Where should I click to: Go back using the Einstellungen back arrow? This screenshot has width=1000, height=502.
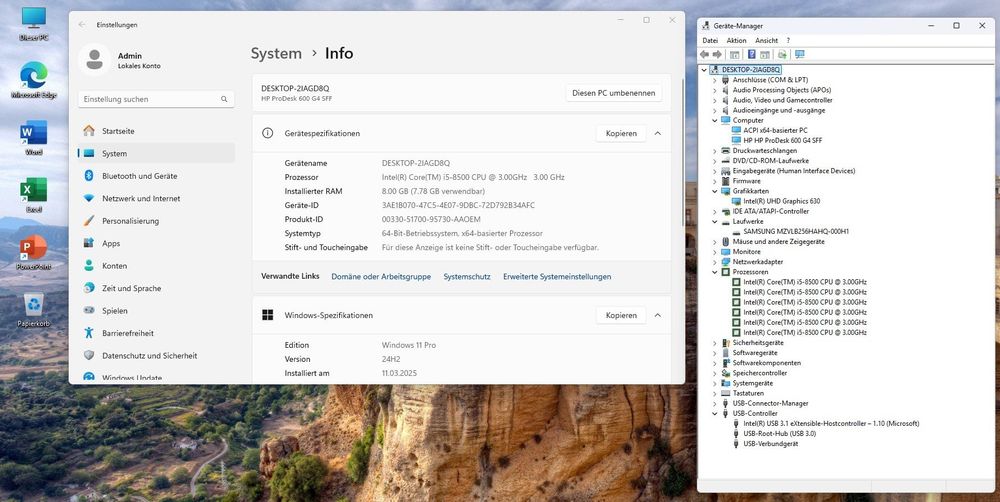coord(82,24)
